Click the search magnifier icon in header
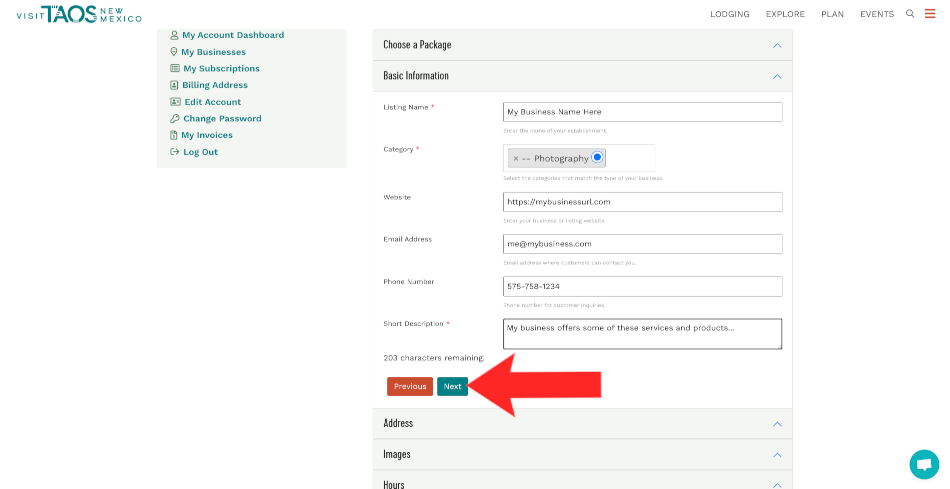This screenshot has height=489, width=950. (x=910, y=14)
